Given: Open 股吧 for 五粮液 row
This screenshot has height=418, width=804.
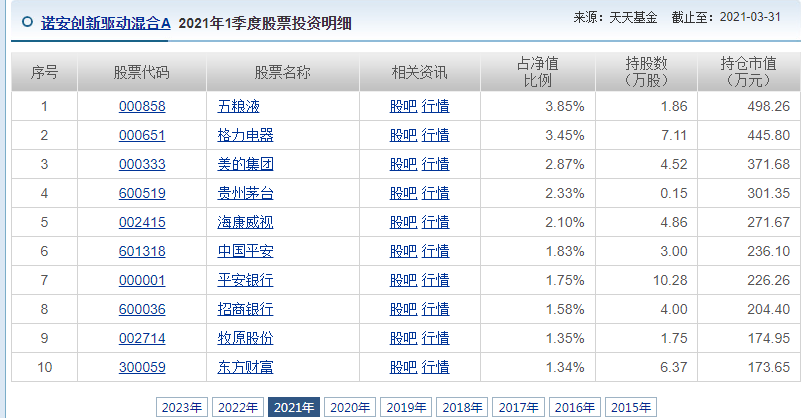Looking at the screenshot, I should click(x=404, y=106).
